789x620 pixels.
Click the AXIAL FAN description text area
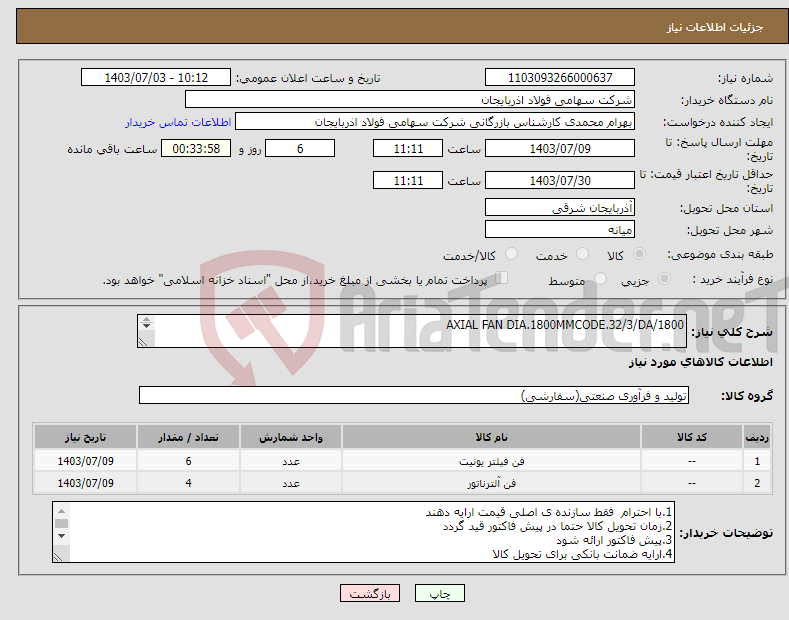pos(412,331)
